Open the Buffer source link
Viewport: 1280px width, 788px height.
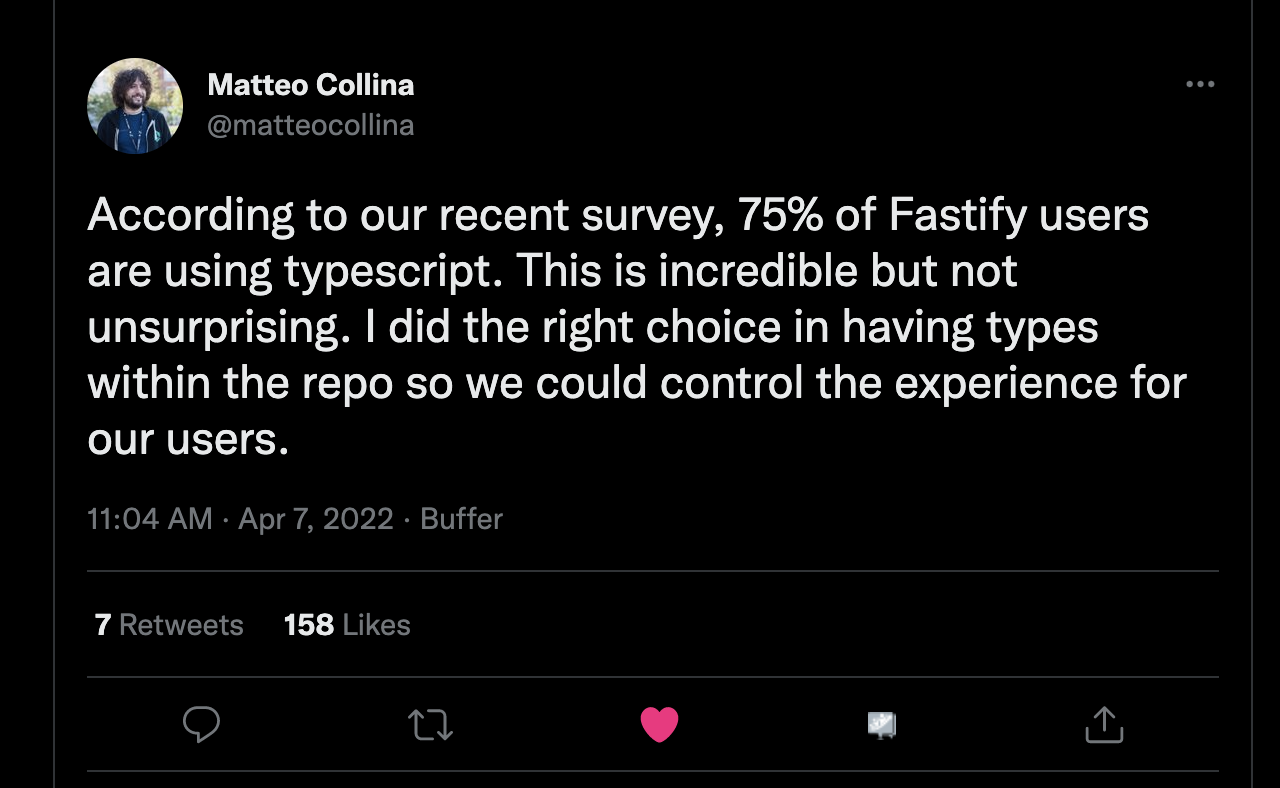tap(461, 518)
